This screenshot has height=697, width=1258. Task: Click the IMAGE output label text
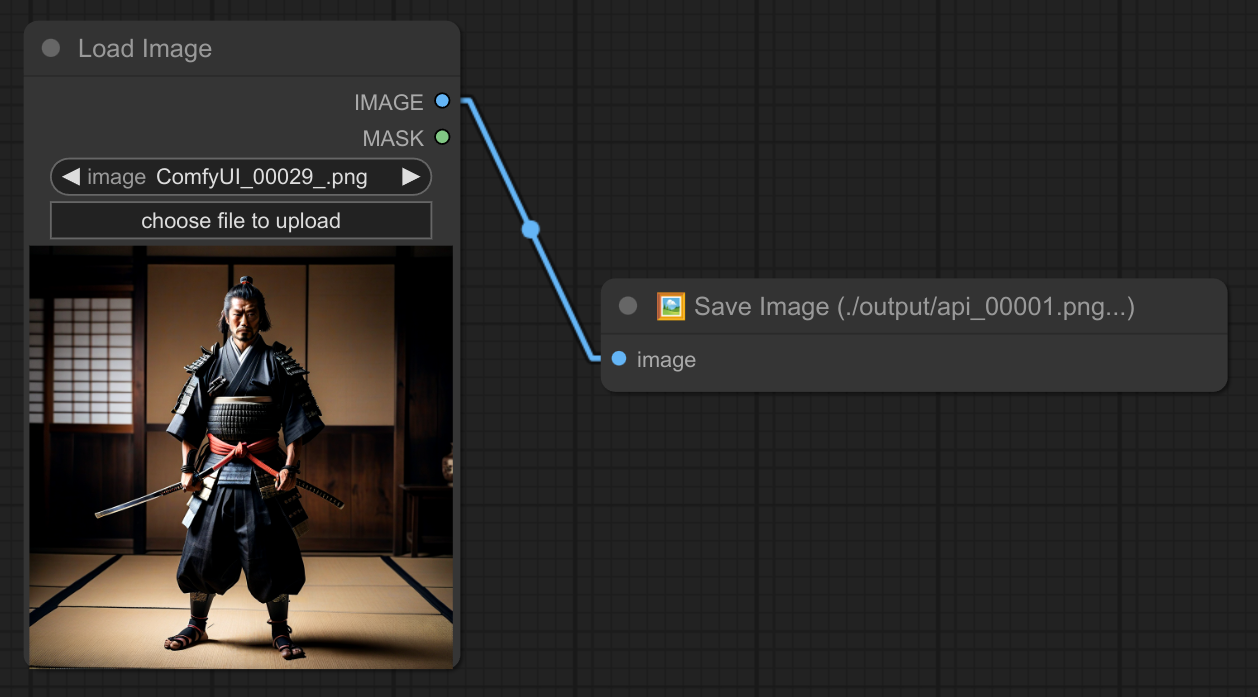click(388, 102)
